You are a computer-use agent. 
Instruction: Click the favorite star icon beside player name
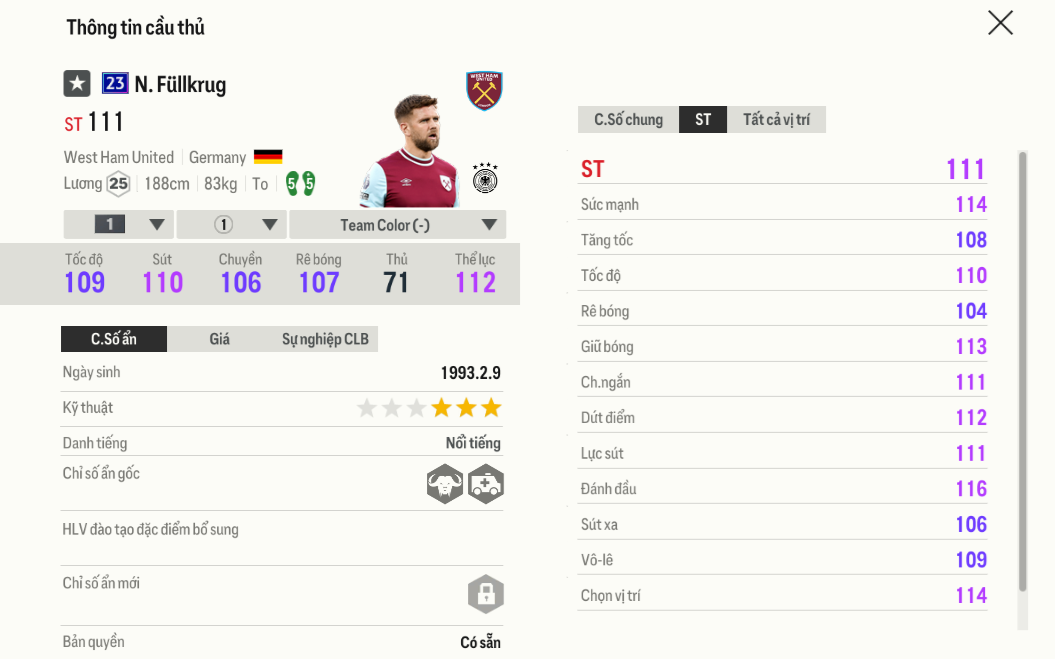click(x=77, y=84)
